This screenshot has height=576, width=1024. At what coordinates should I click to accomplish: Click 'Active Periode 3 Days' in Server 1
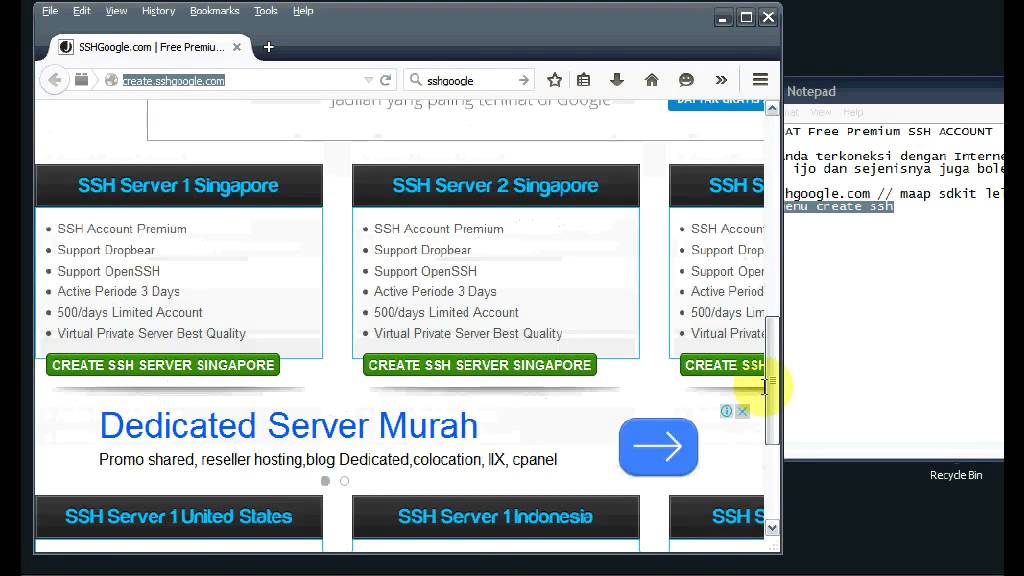pyautogui.click(x=118, y=291)
